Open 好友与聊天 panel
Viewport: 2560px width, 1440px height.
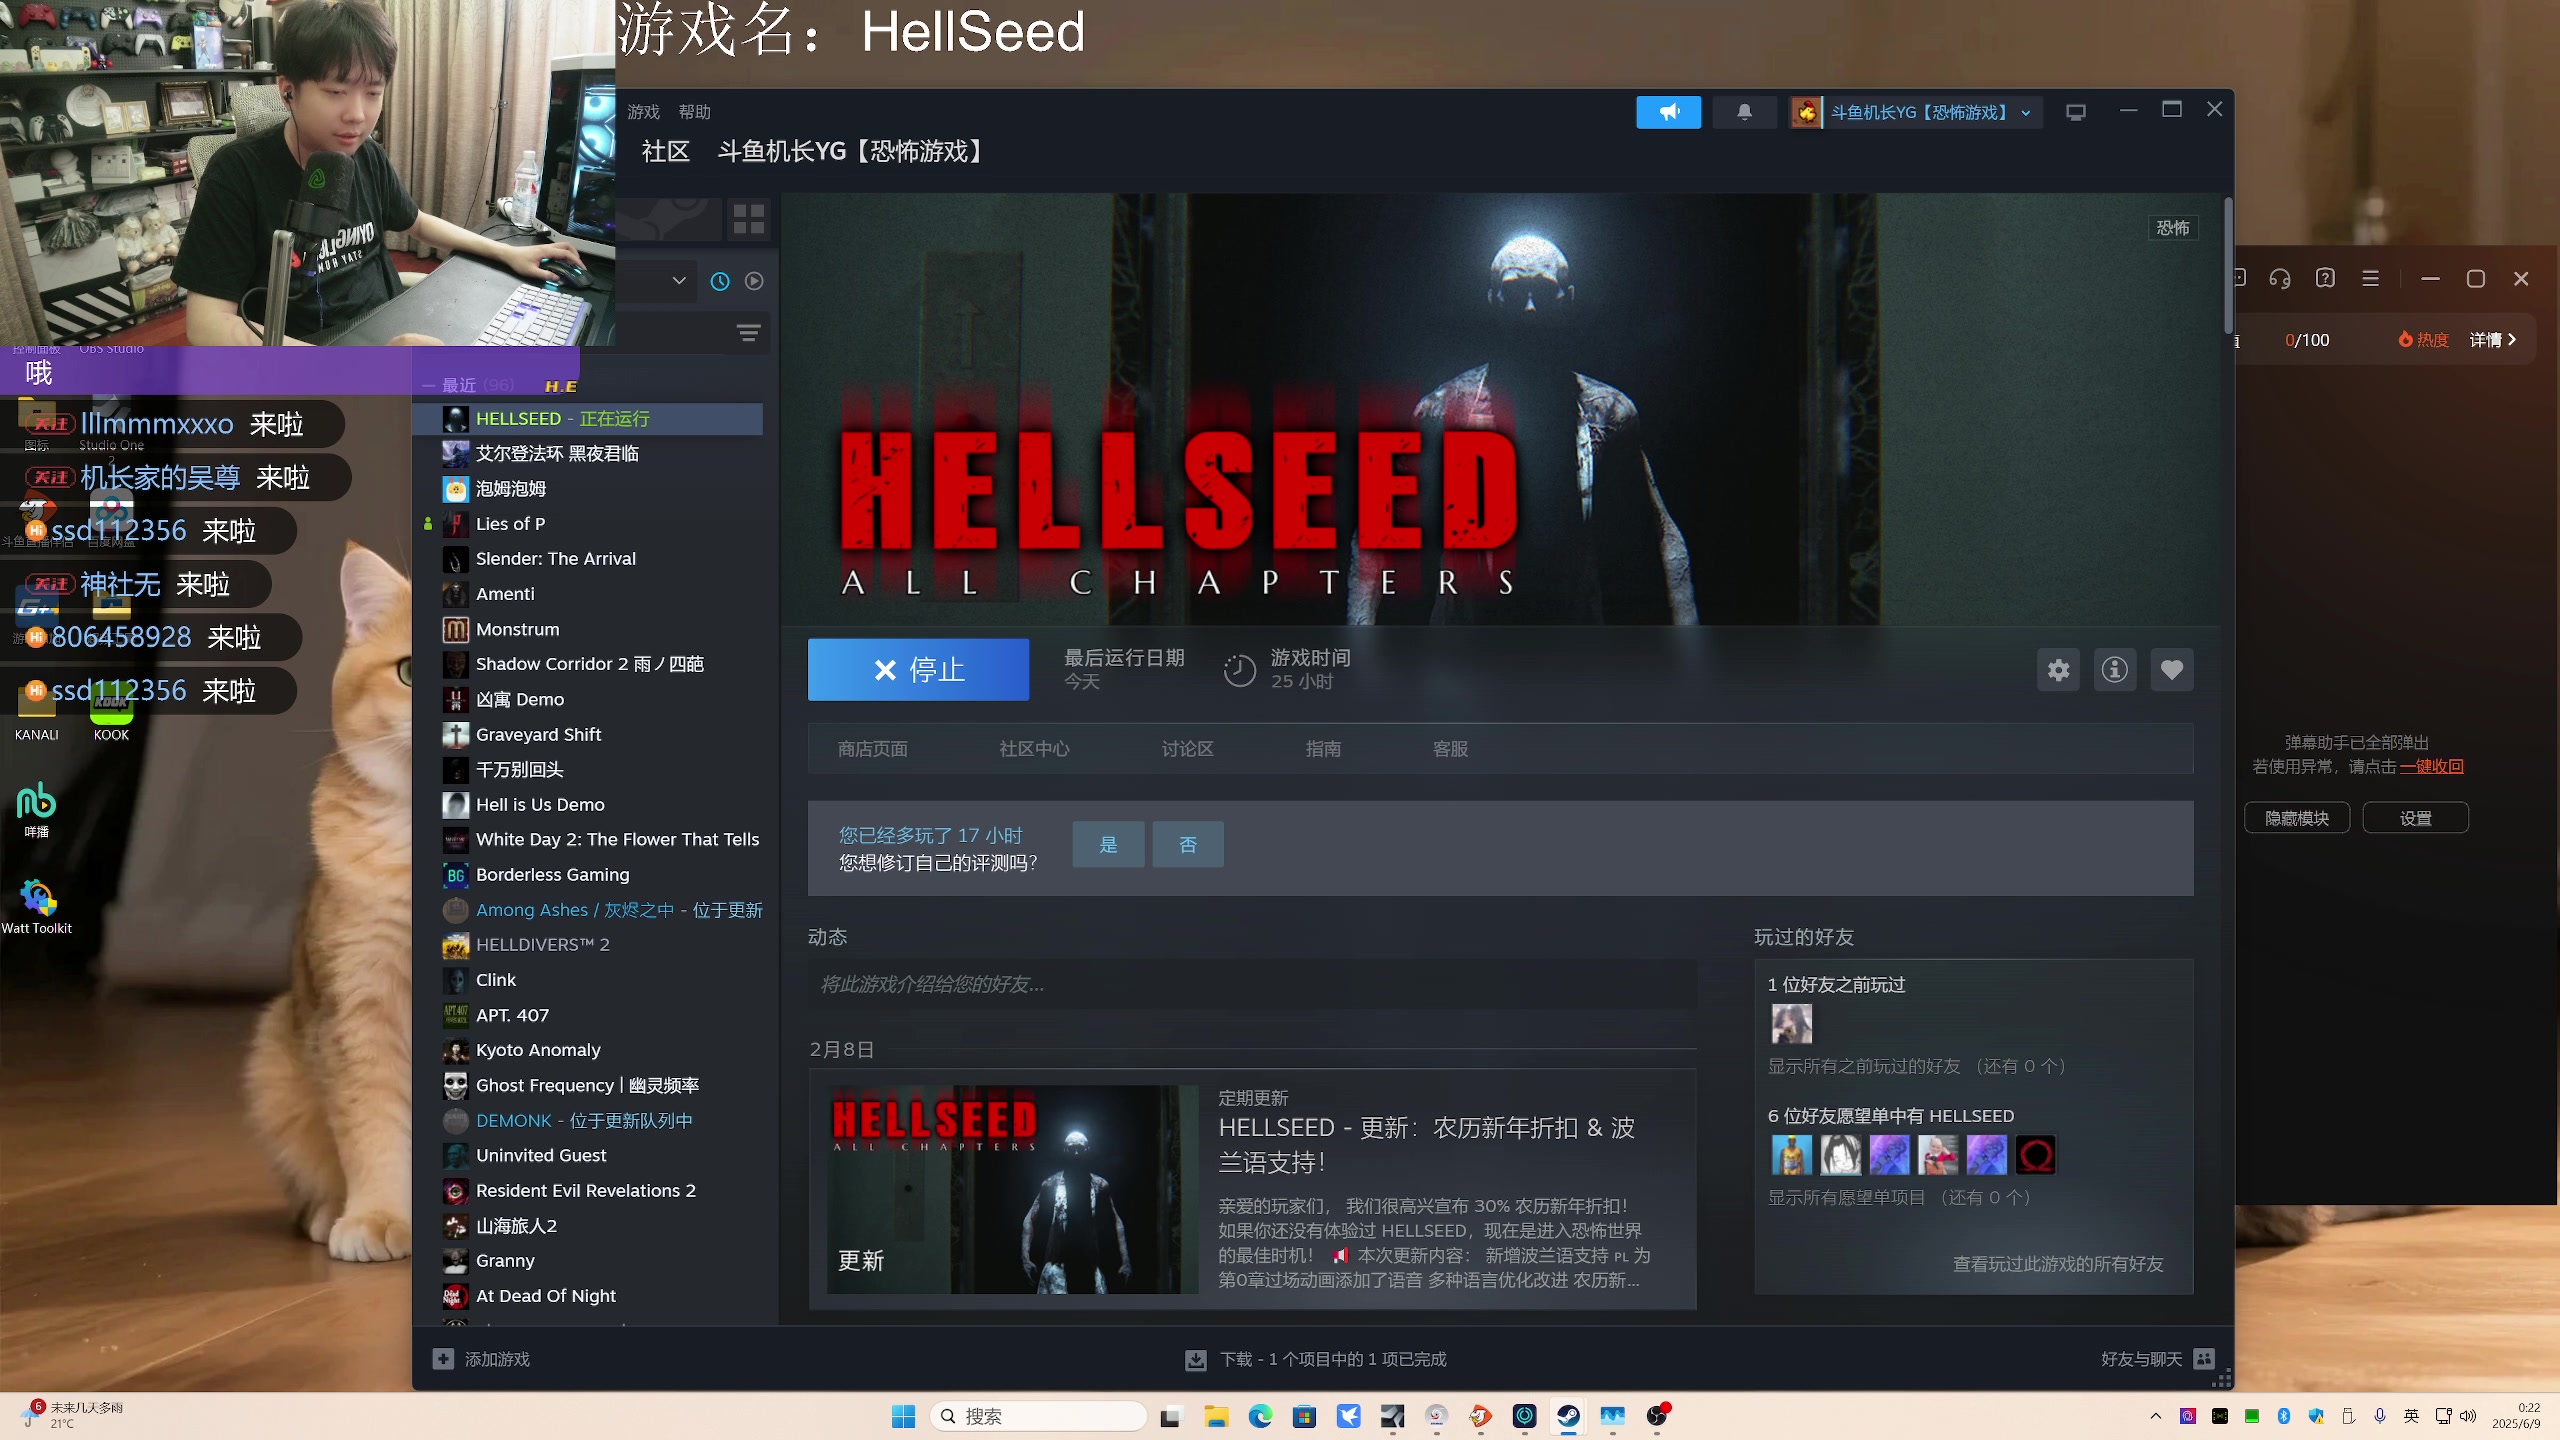pyautogui.click(x=2141, y=1359)
